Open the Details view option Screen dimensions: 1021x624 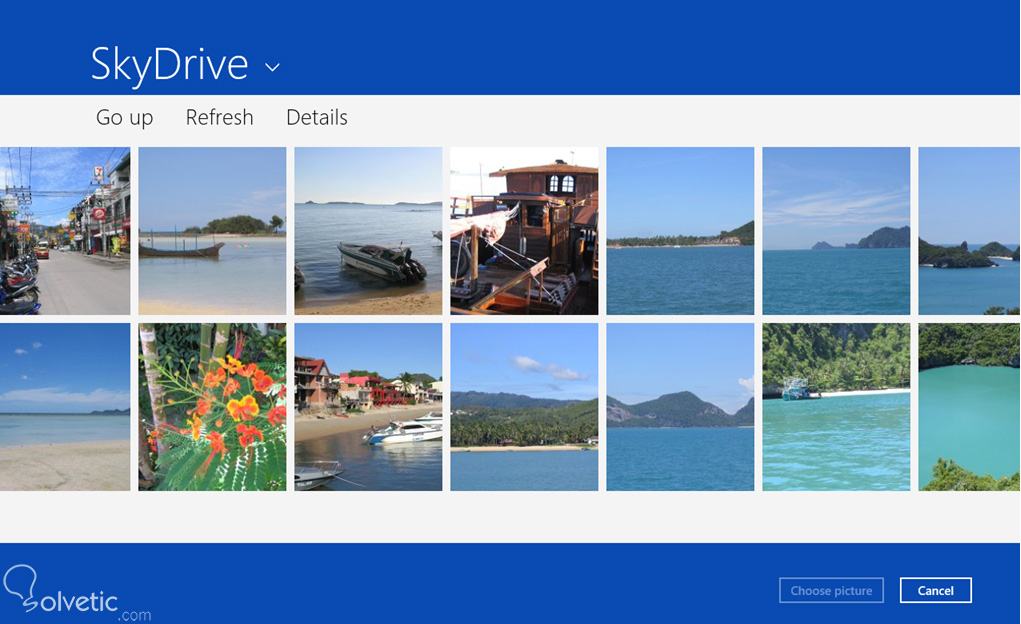[317, 117]
